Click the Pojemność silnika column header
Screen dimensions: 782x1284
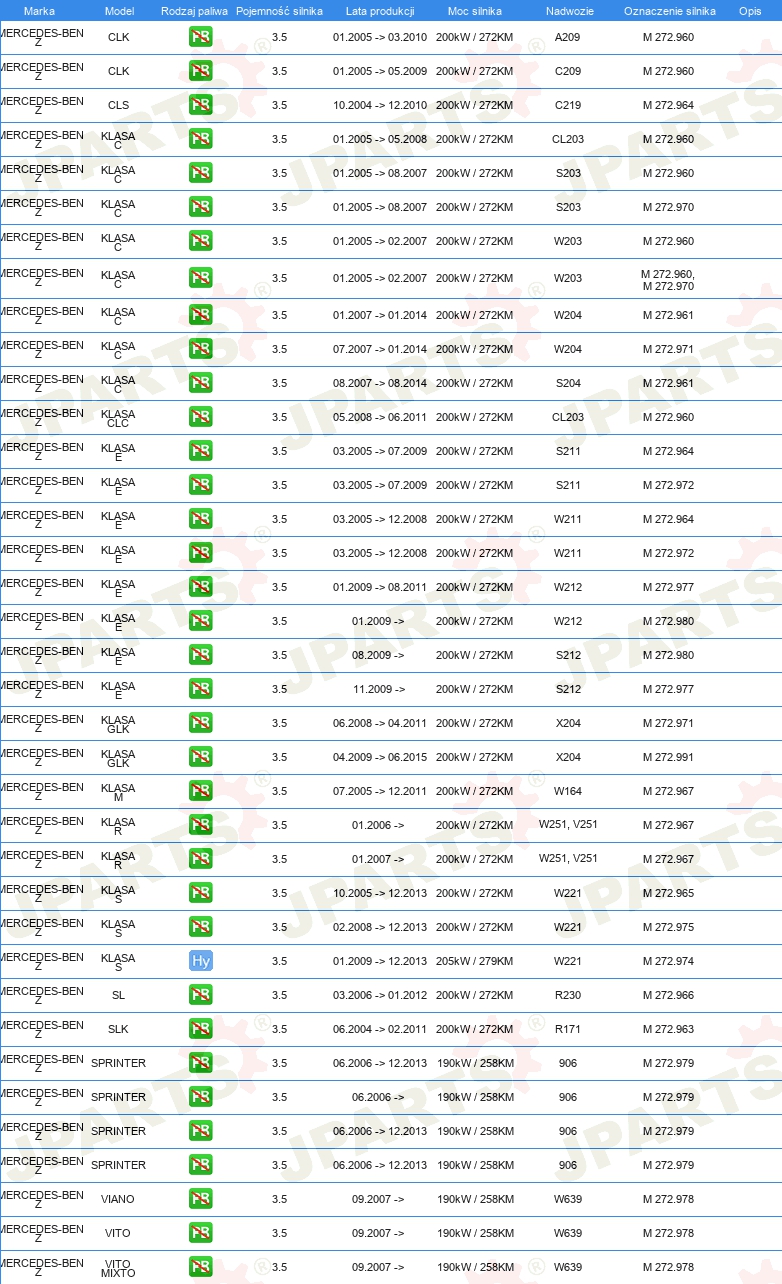pos(279,10)
